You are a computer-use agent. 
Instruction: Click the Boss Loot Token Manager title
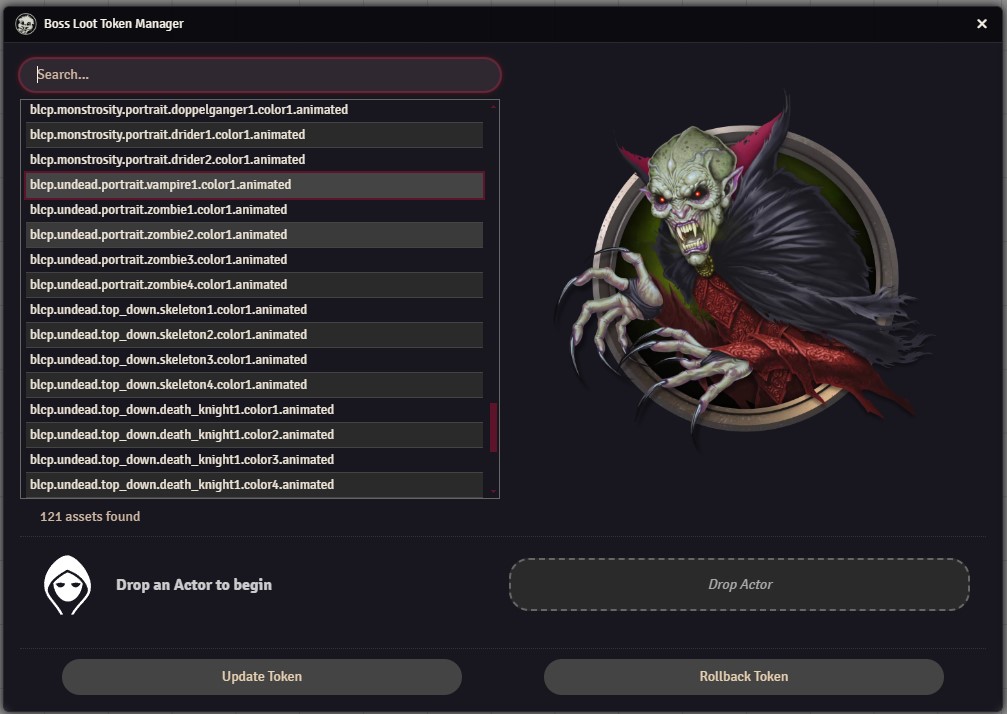(x=114, y=24)
